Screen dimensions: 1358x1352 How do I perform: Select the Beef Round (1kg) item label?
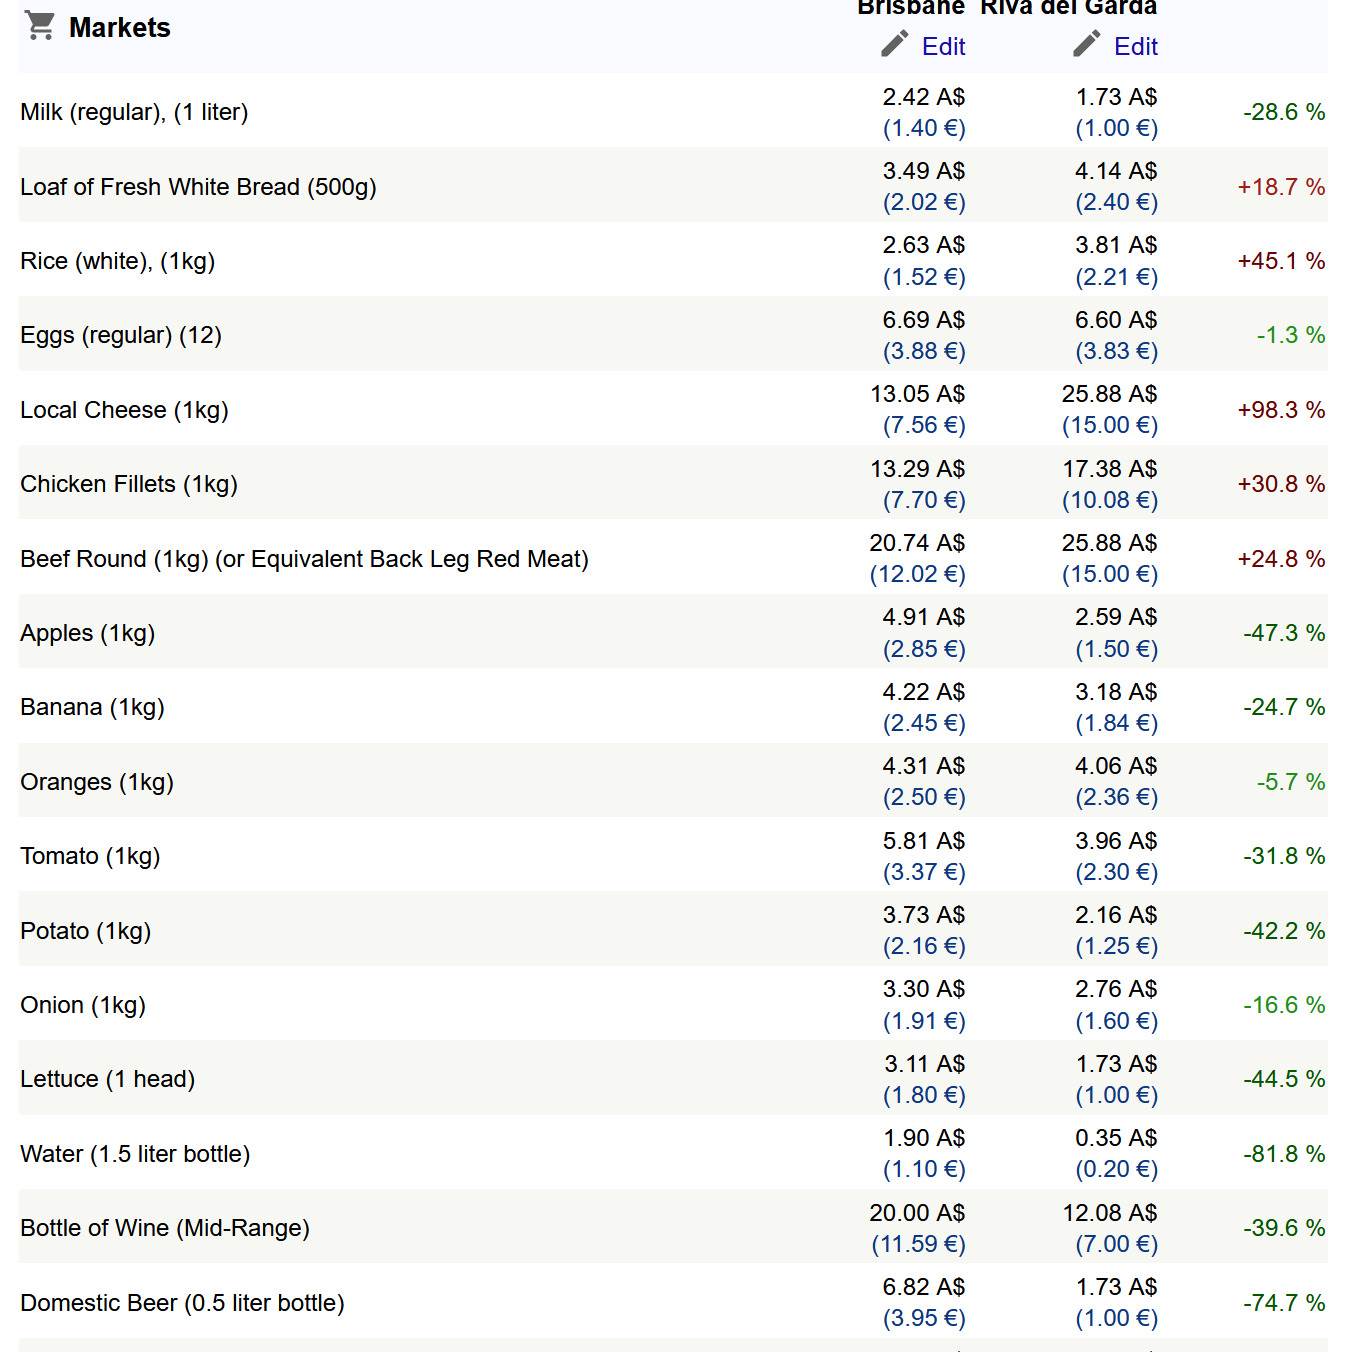pos(304,559)
